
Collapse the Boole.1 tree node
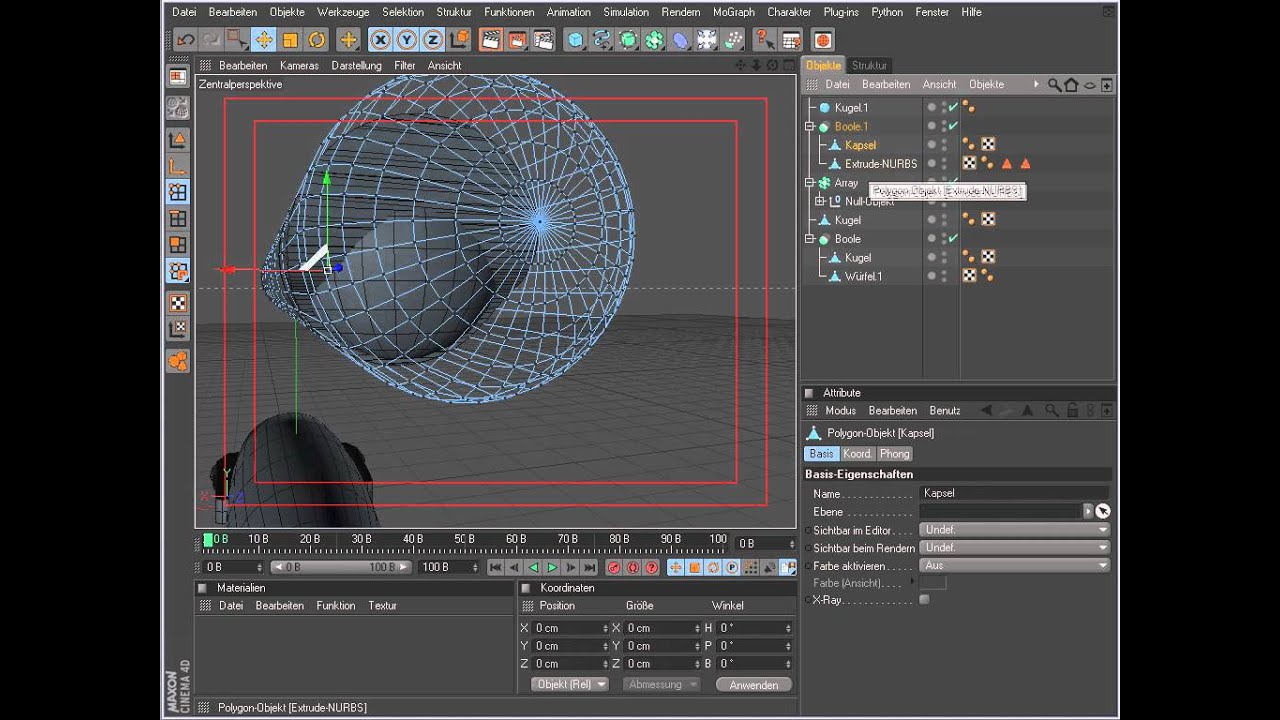pos(810,126)
